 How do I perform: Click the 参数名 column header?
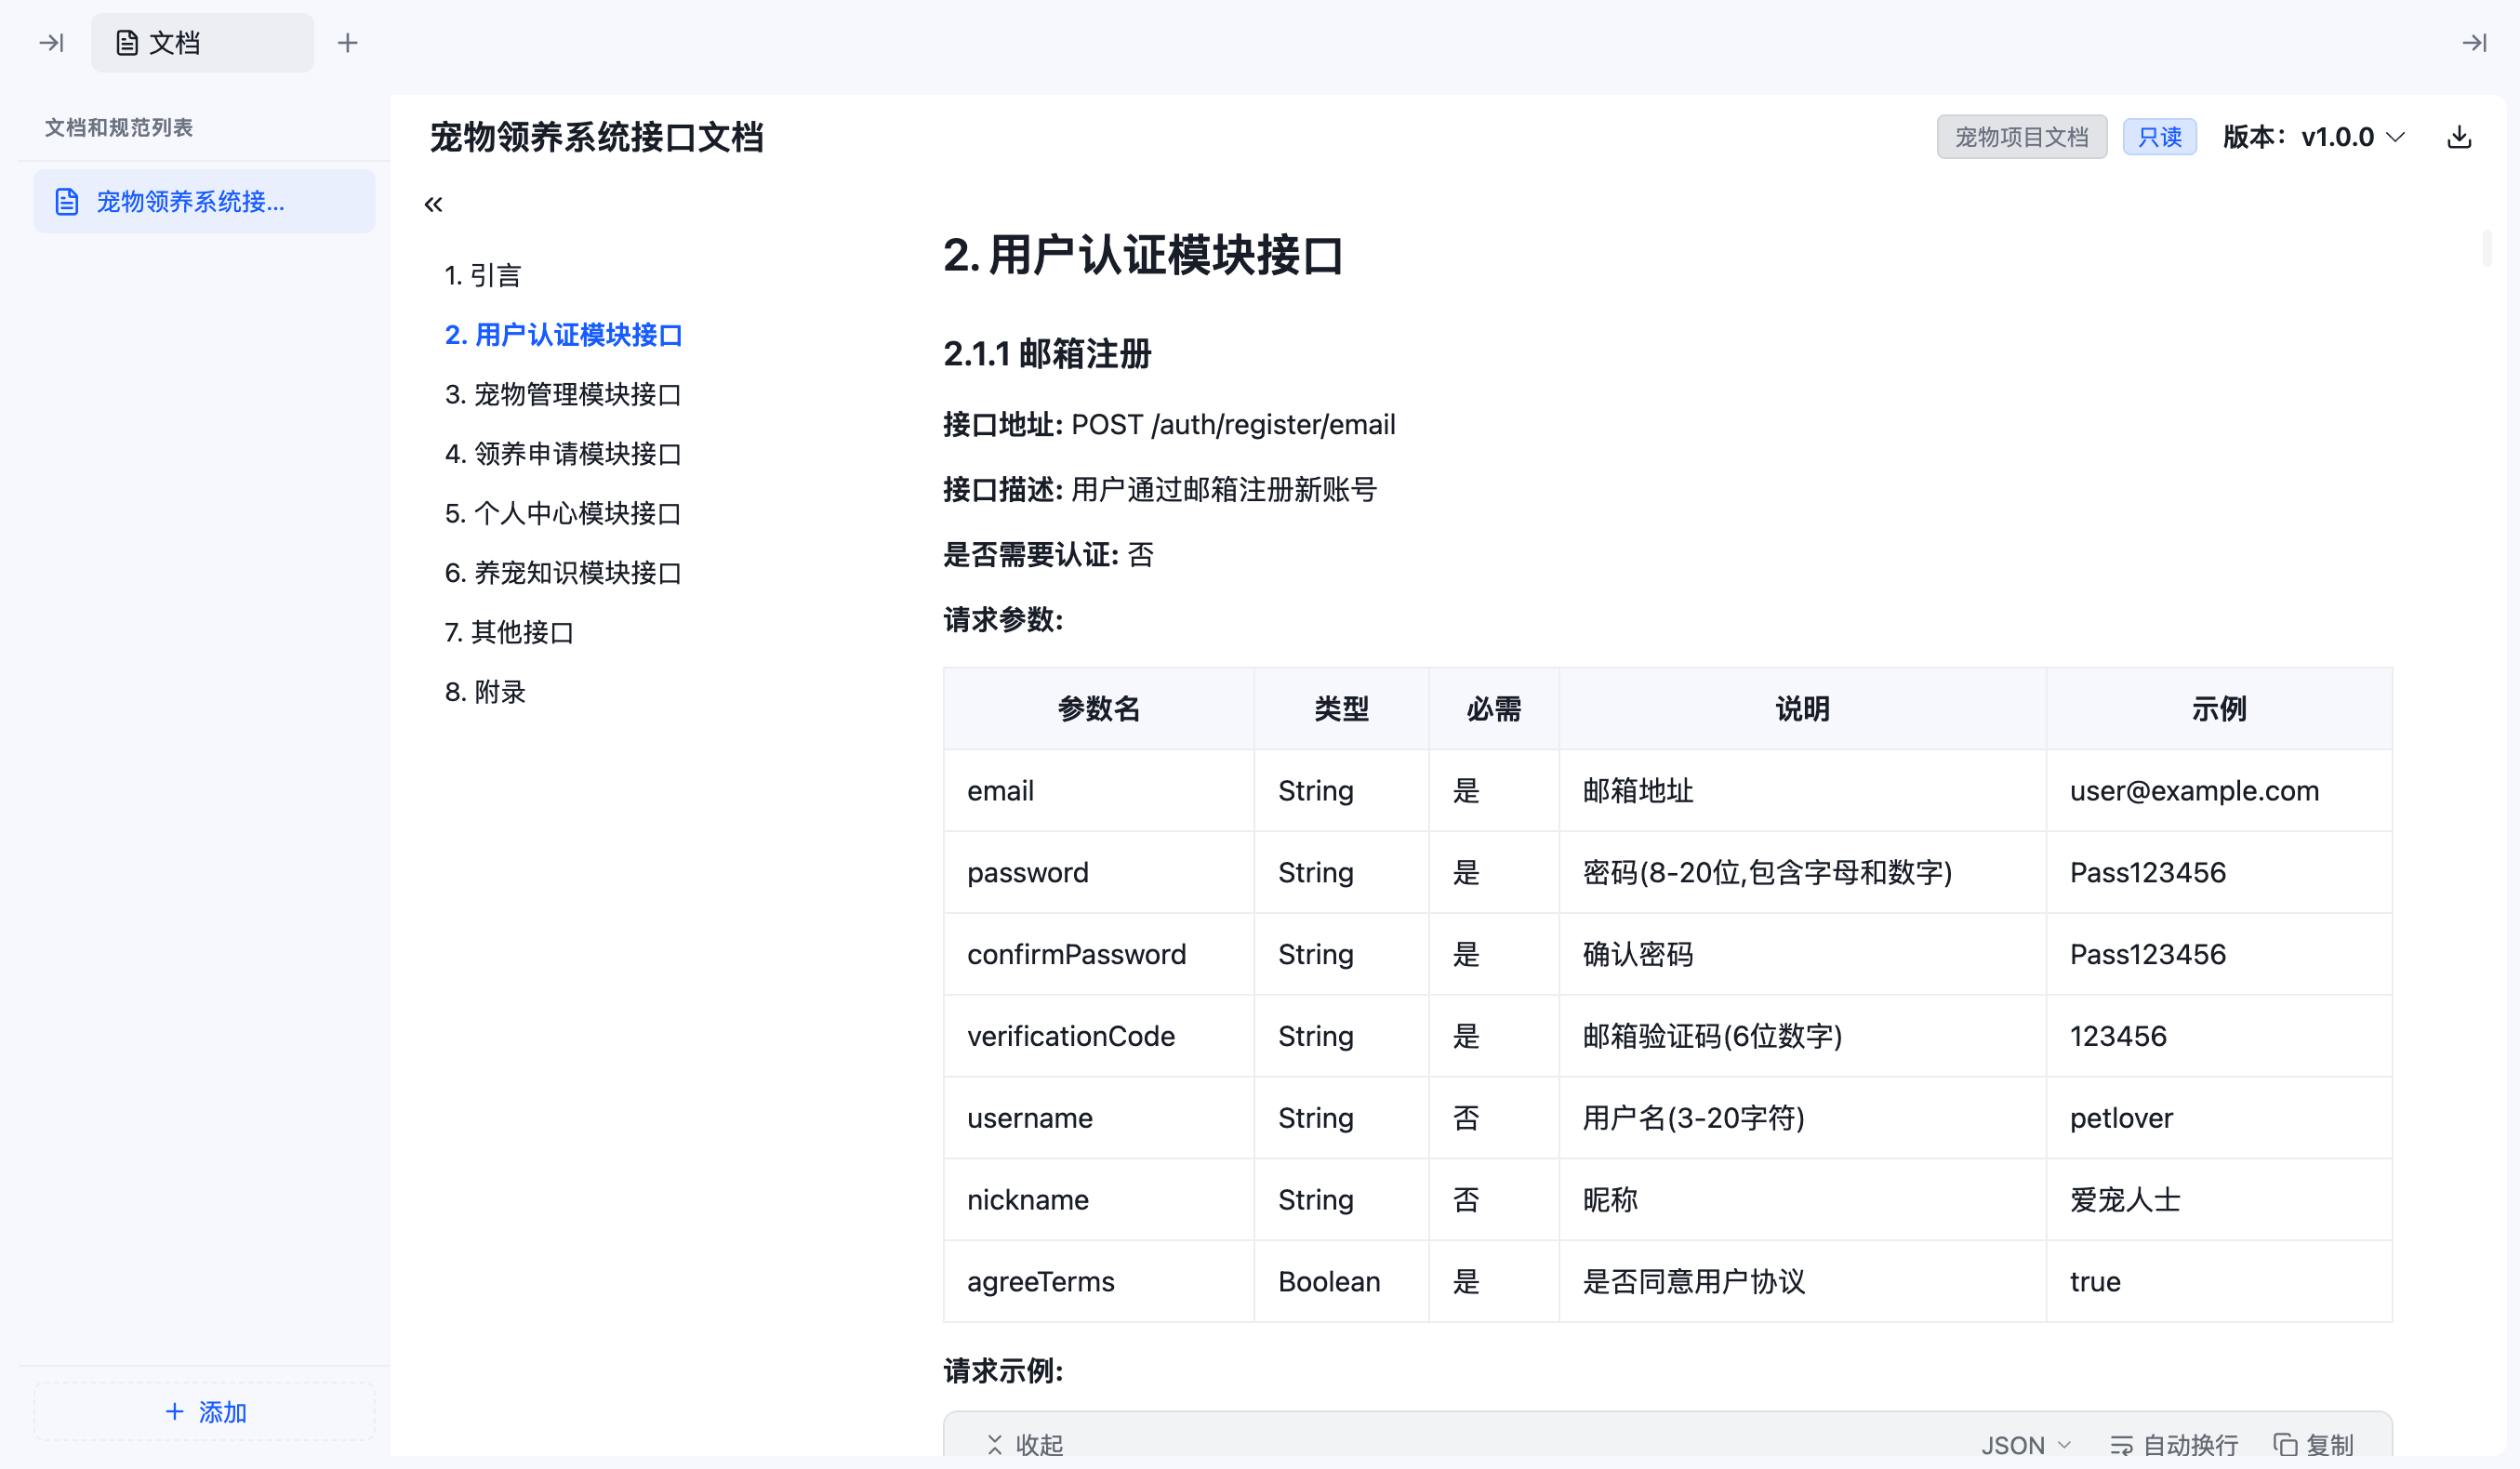(x=1099, y=709)
